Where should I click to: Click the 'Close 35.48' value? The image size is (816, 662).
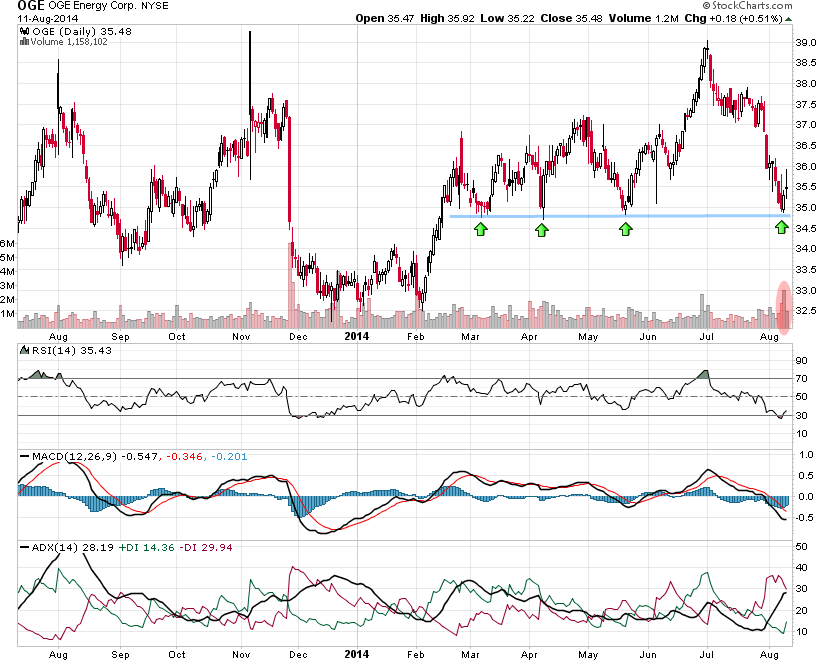(x=571, y=18)
